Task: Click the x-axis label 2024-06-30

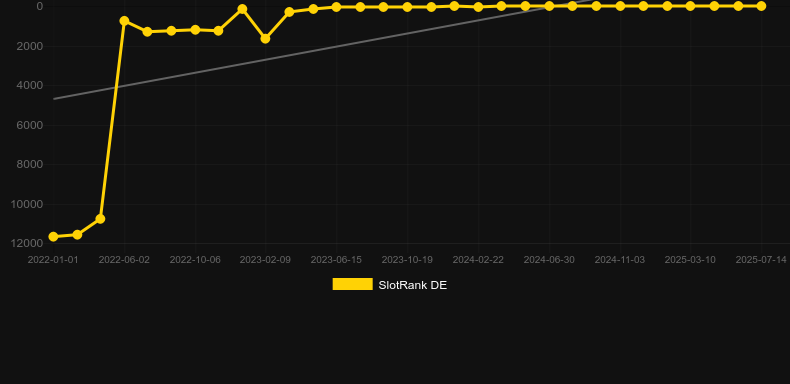Action: coord(549,260)
